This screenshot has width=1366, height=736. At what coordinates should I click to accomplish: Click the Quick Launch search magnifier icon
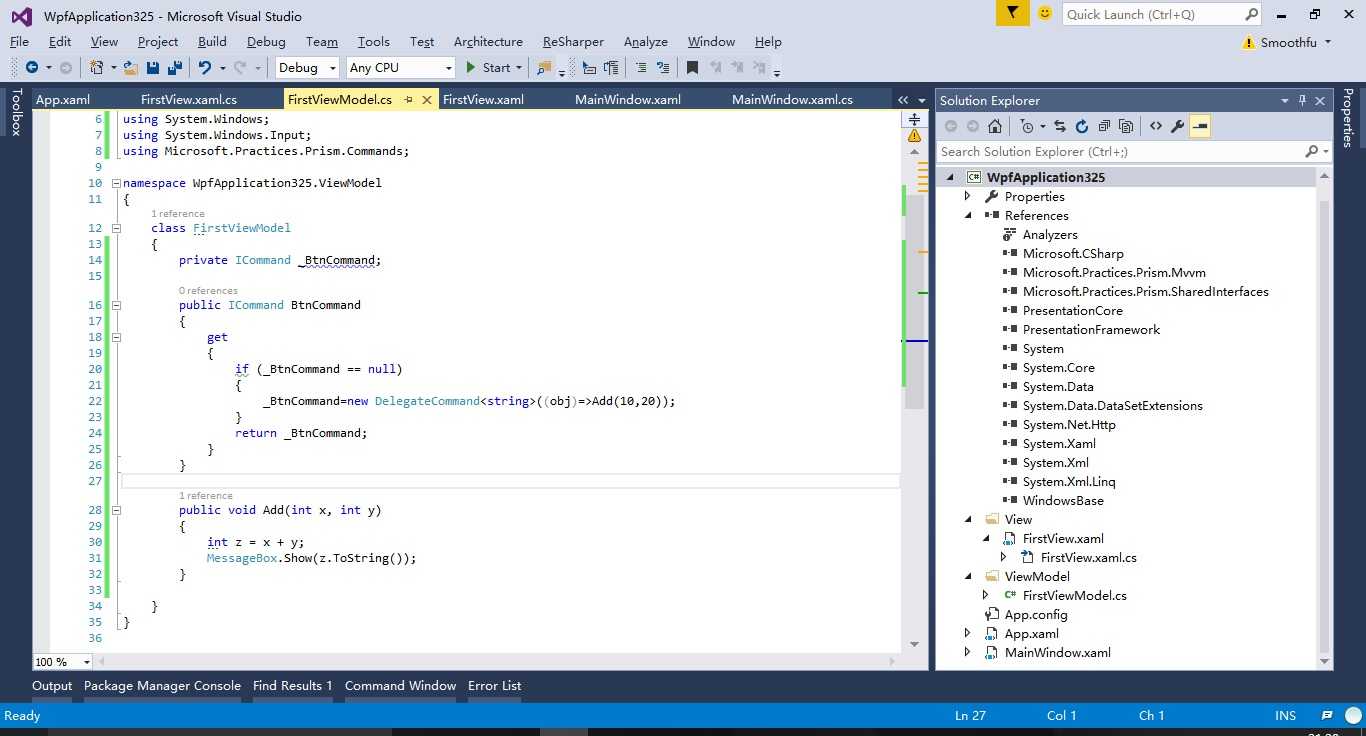pyautogui.click(x=1251, y=14)
